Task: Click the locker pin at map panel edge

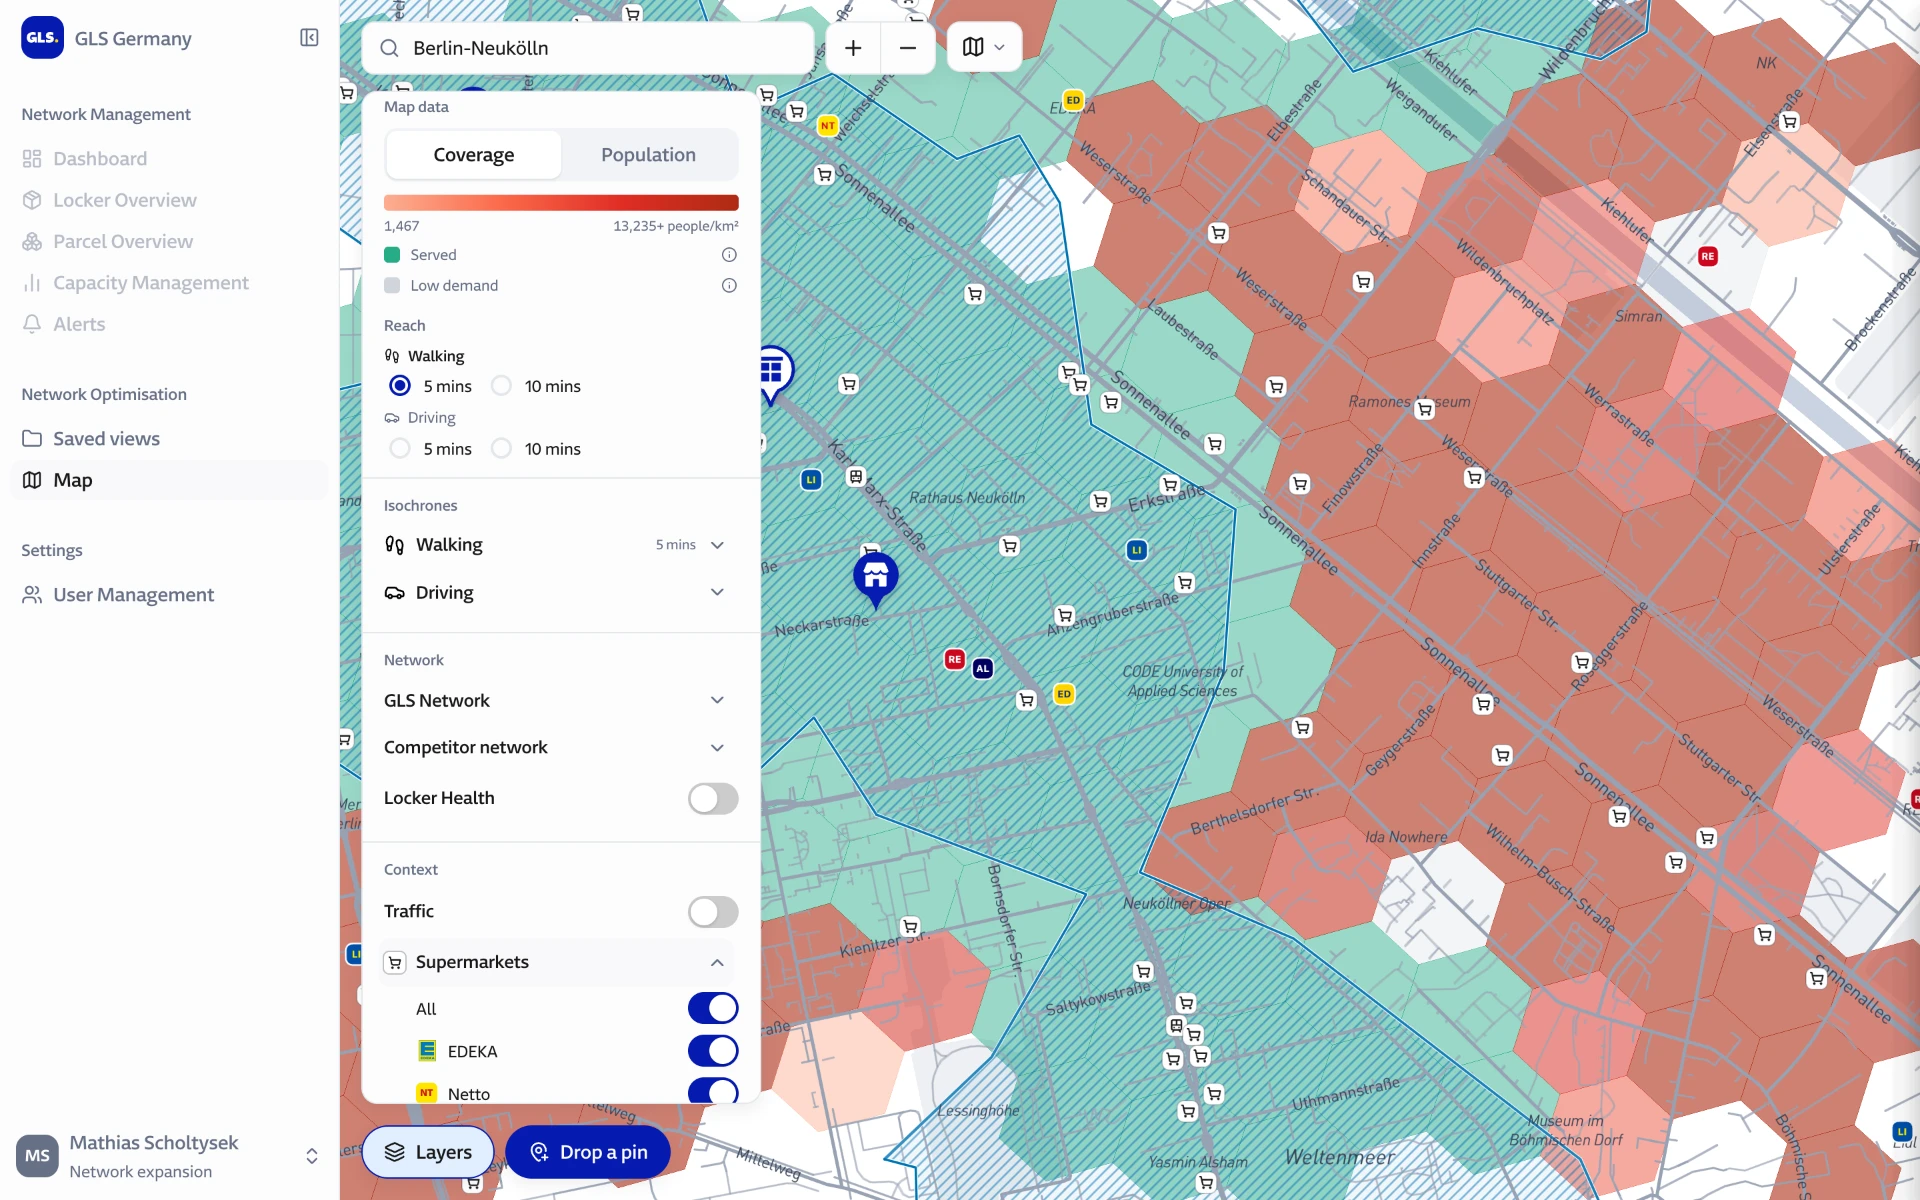Action: point(775,373)
